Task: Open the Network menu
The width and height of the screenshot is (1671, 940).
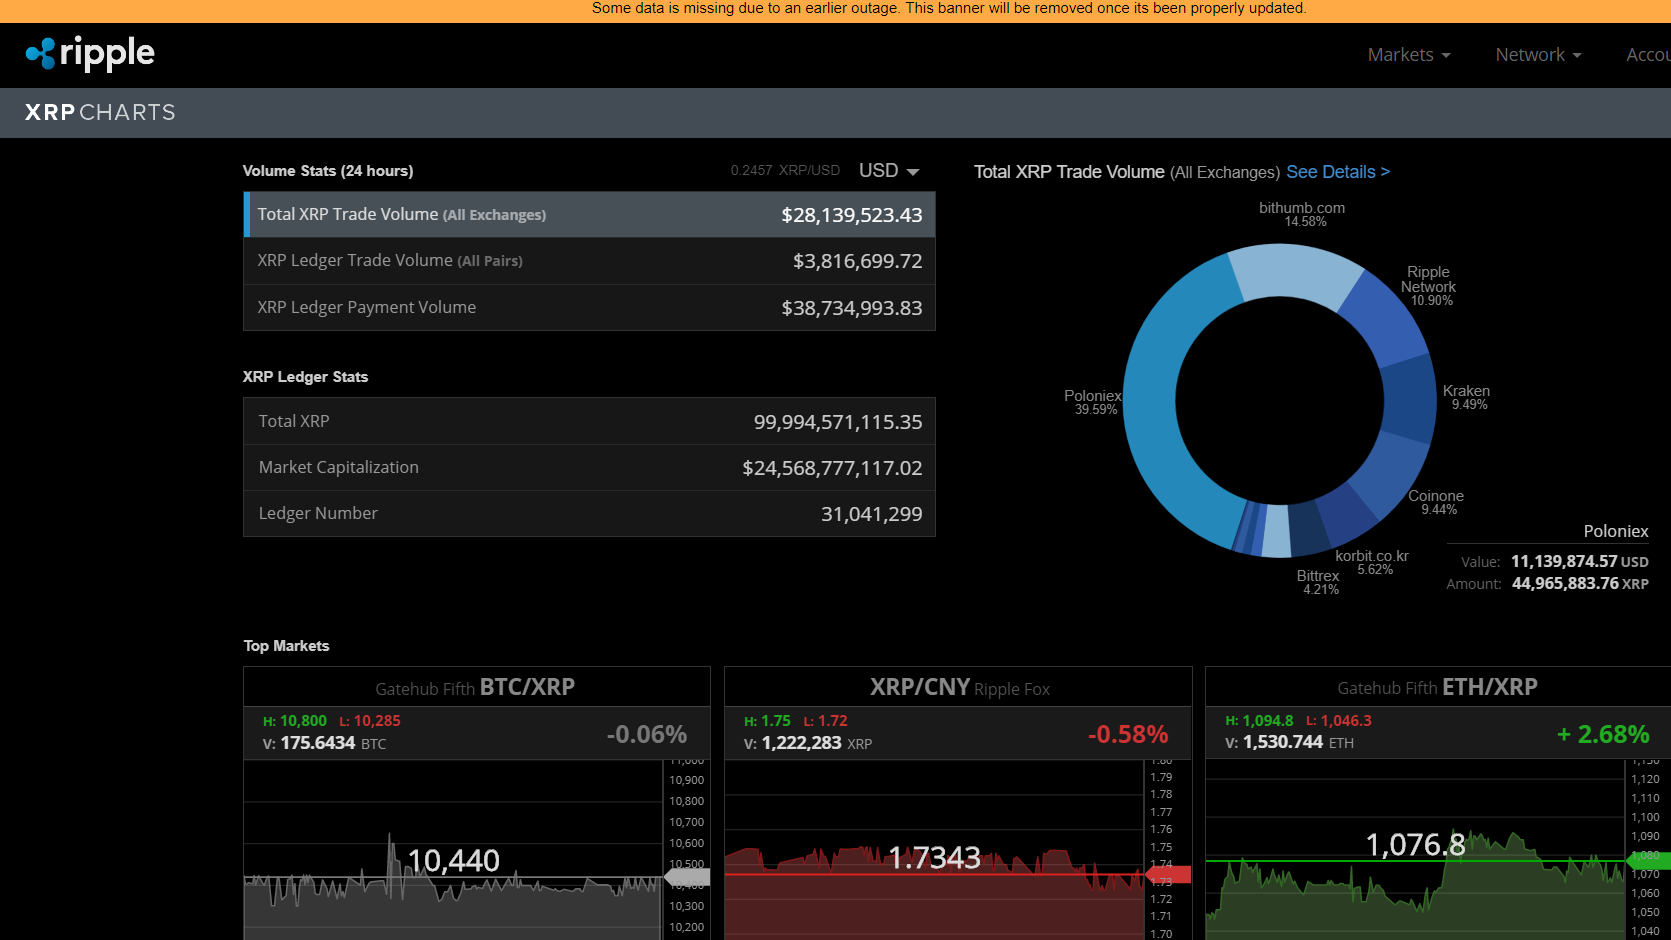Action: [1538, 55]
